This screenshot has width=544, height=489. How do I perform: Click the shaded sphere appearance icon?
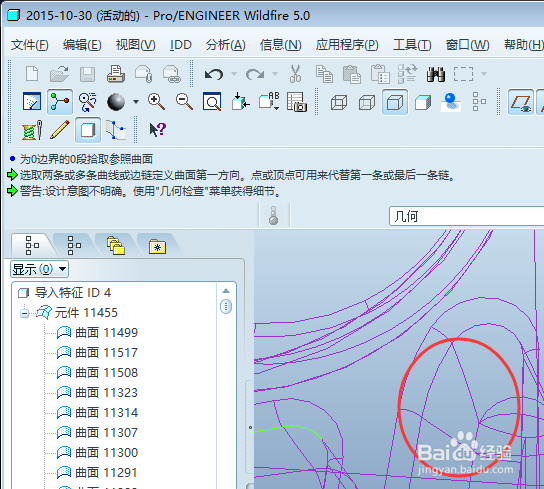116,102
